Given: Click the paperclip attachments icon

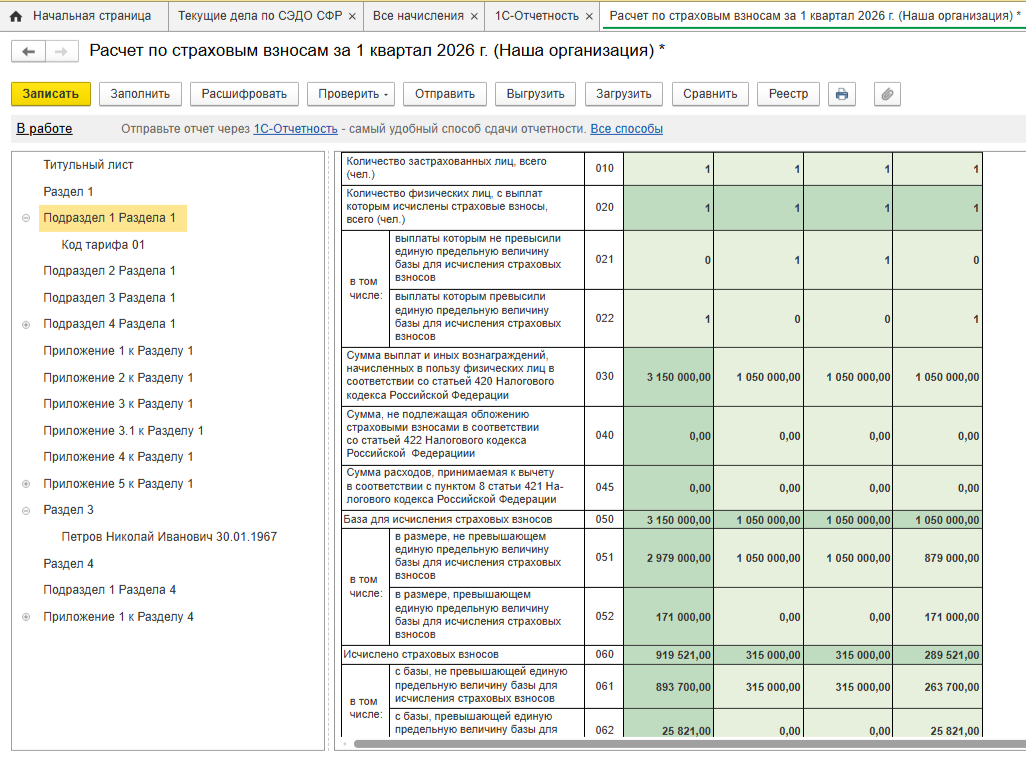Looking at the screenshot, I should pyautogui.click(x=887, y=94).
